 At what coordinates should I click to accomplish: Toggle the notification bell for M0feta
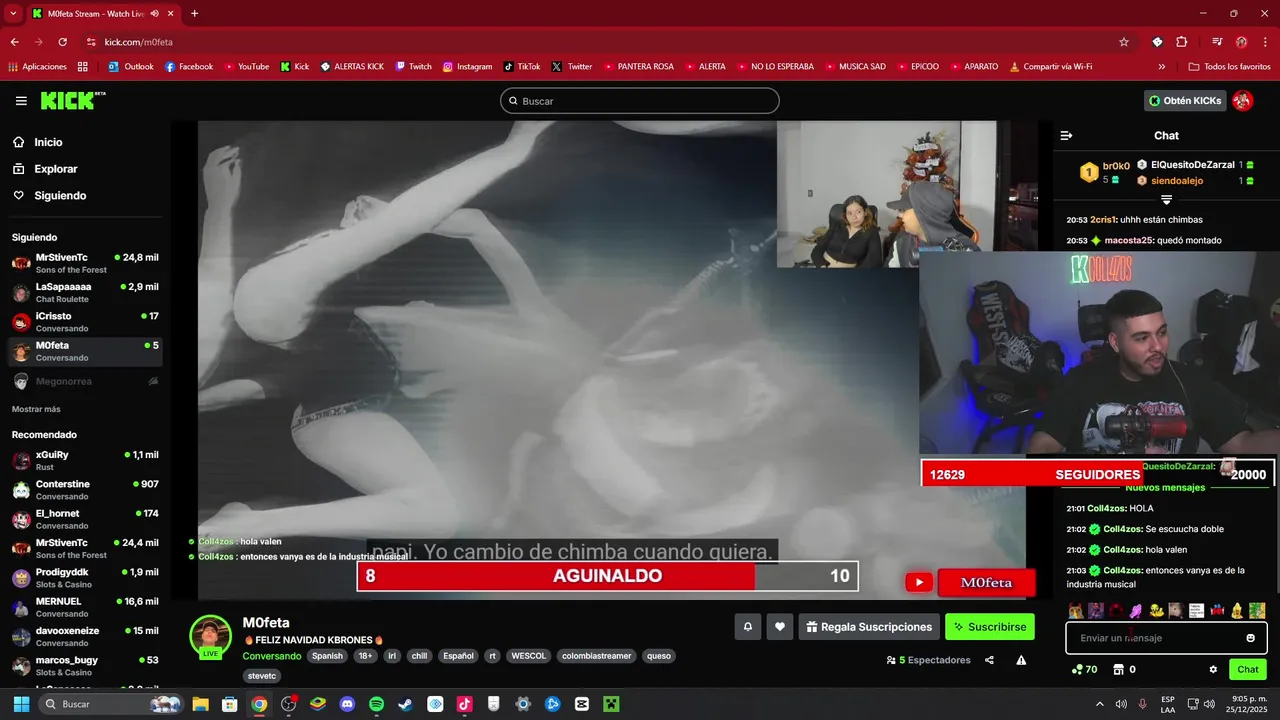(747, 627)
